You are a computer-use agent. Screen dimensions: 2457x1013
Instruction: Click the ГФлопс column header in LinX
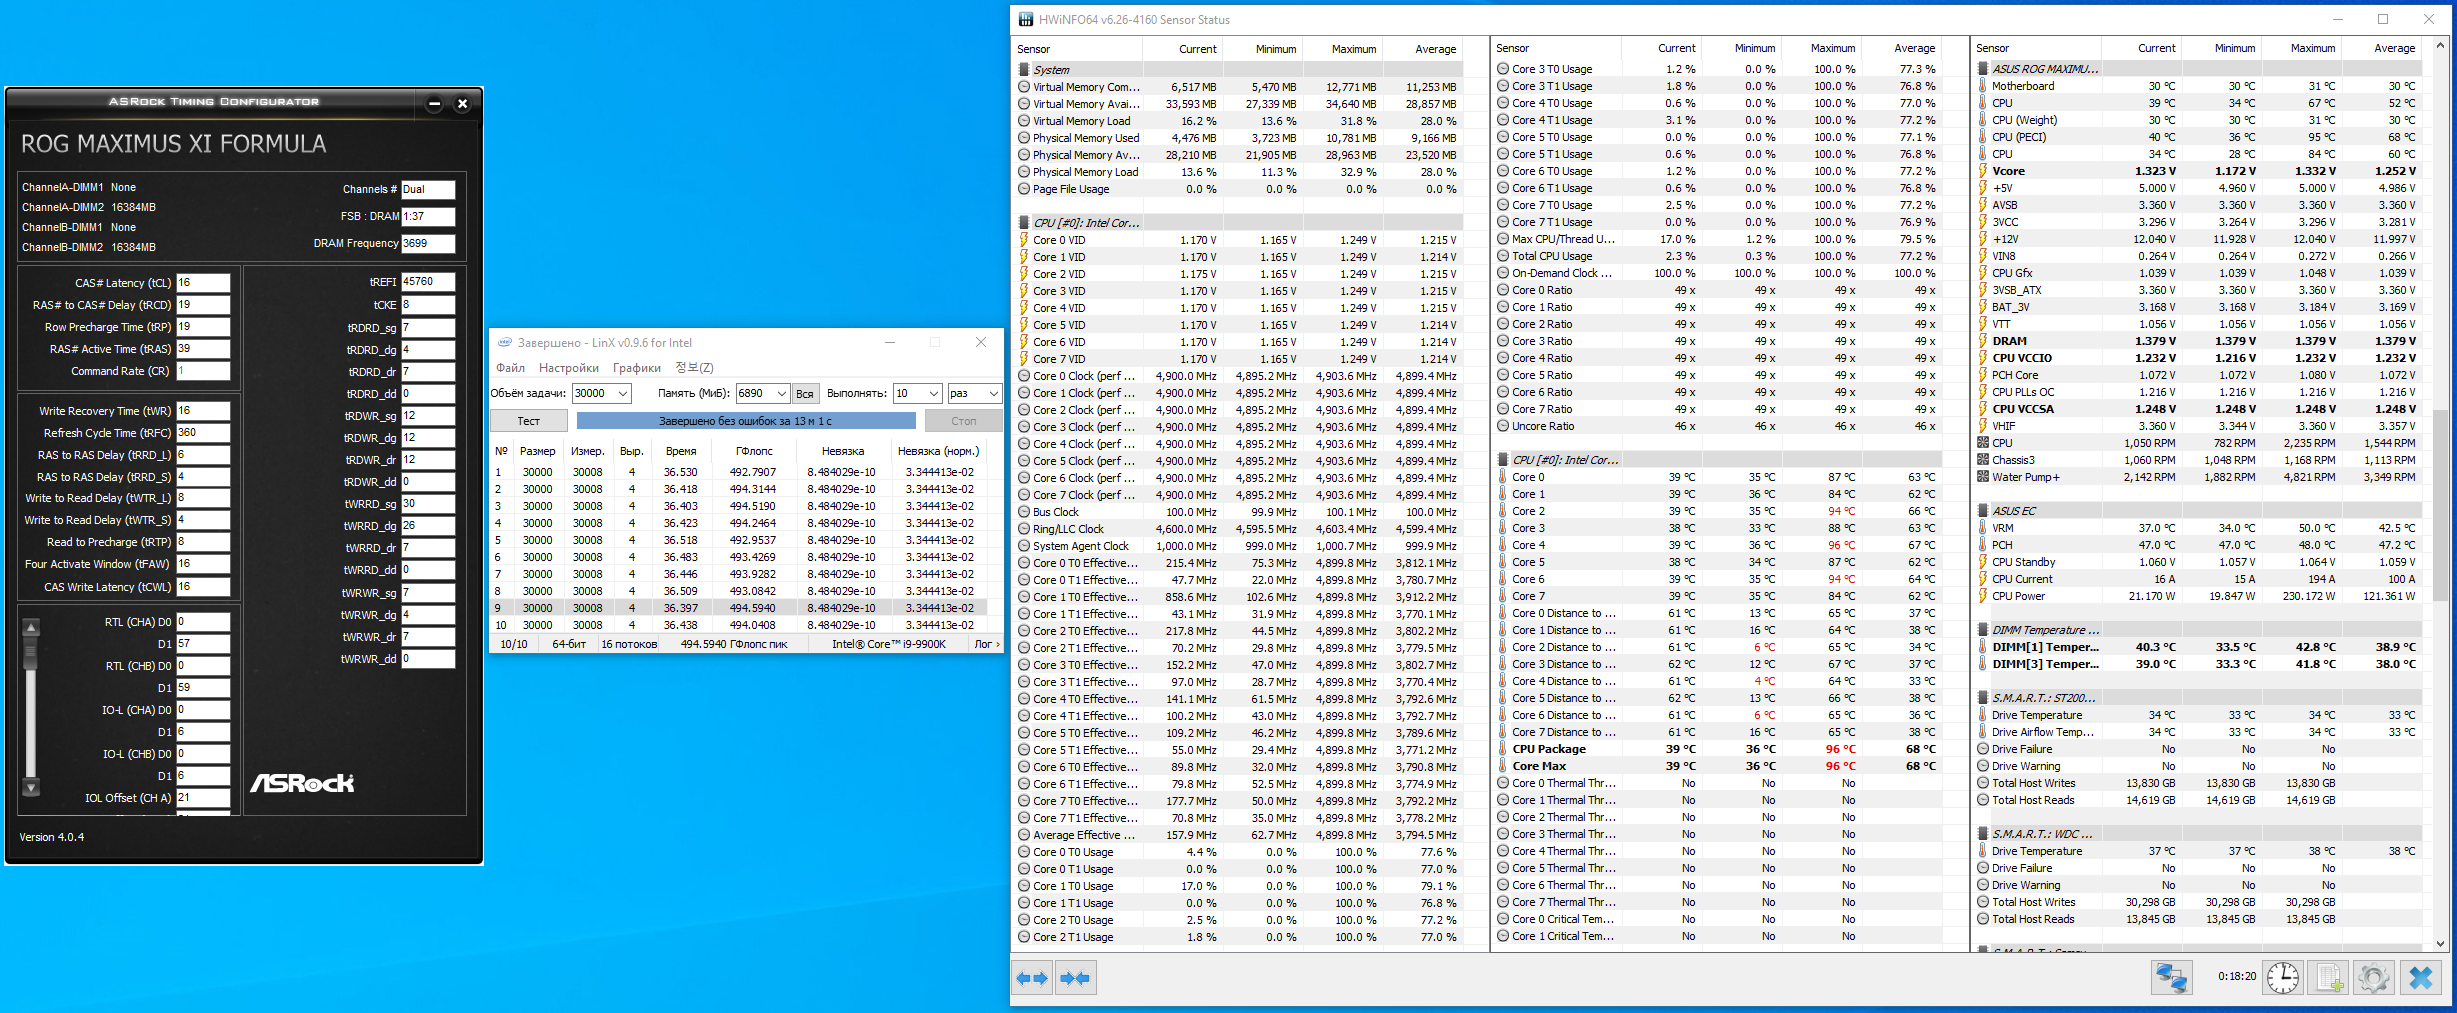754,451
